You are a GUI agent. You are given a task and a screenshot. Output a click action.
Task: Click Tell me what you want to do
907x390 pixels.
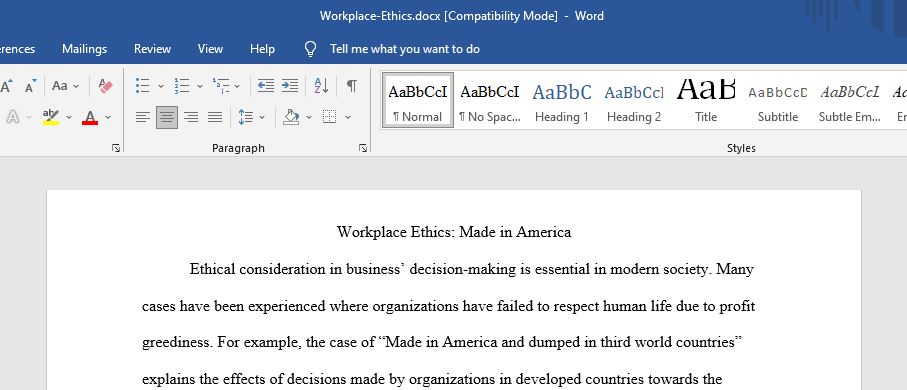[x=404, y=49]
